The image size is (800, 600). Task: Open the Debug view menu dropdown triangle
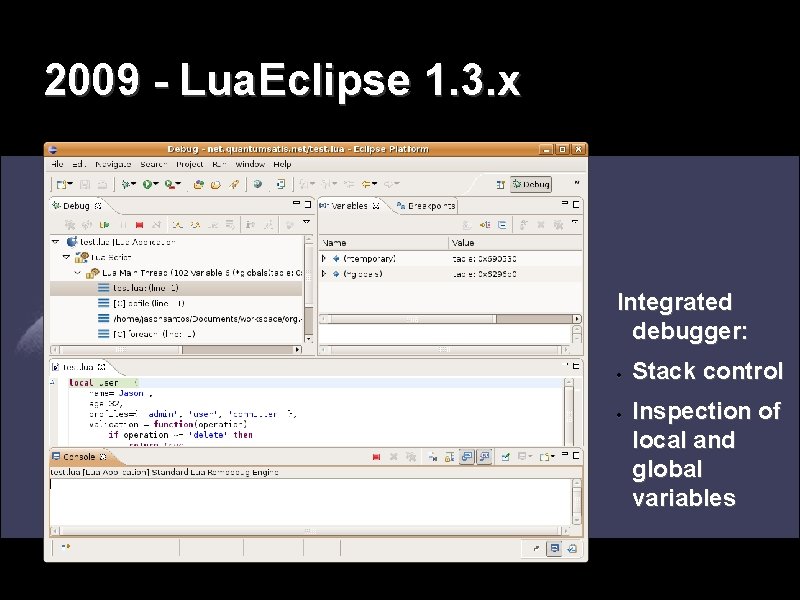(x=306, y=222)
